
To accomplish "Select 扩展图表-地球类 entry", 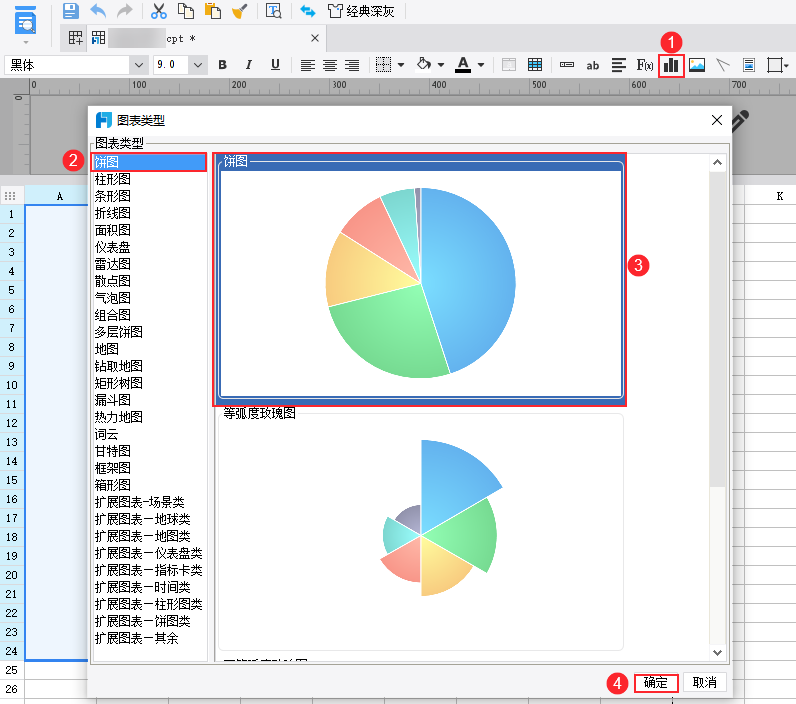I will [x=143, y=519].
